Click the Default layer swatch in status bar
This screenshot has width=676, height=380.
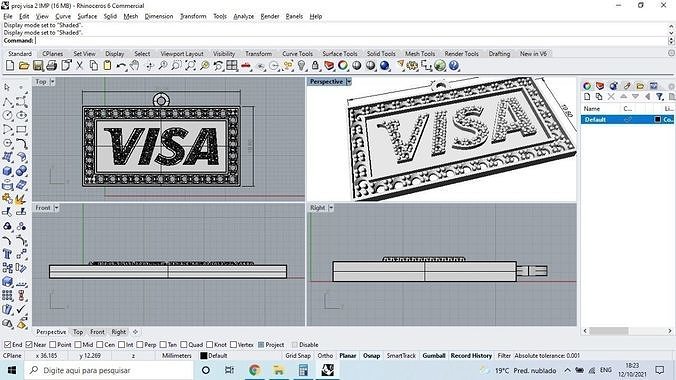(x=204, y=356)
